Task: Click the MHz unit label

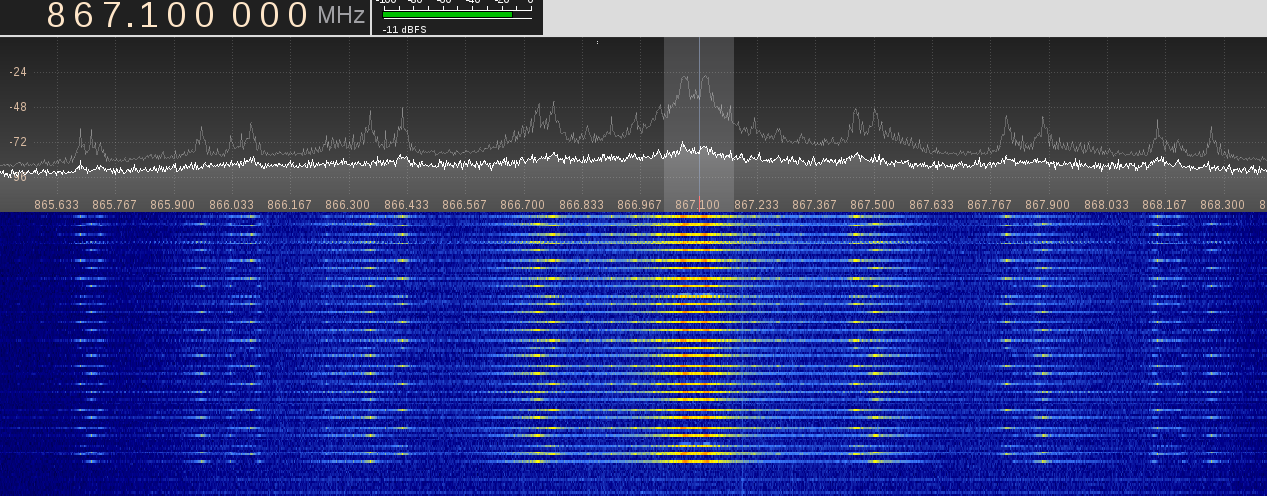Action: 341,16
